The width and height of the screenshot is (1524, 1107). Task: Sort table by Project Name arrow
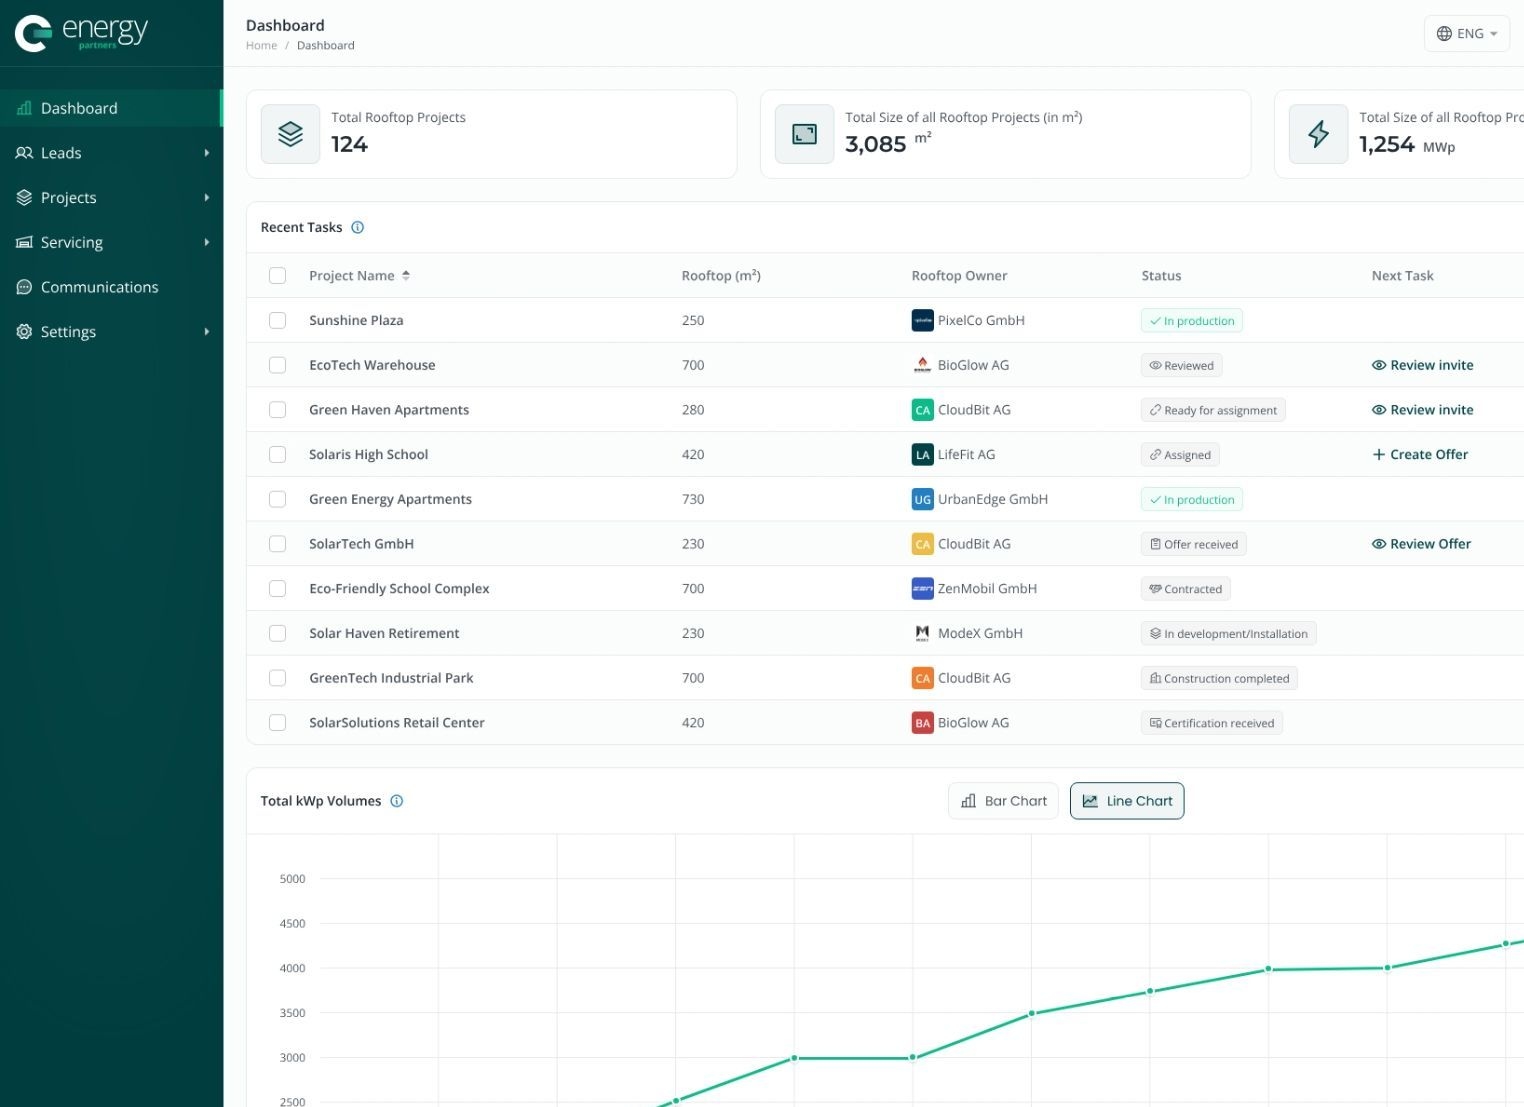coord(406,276)
